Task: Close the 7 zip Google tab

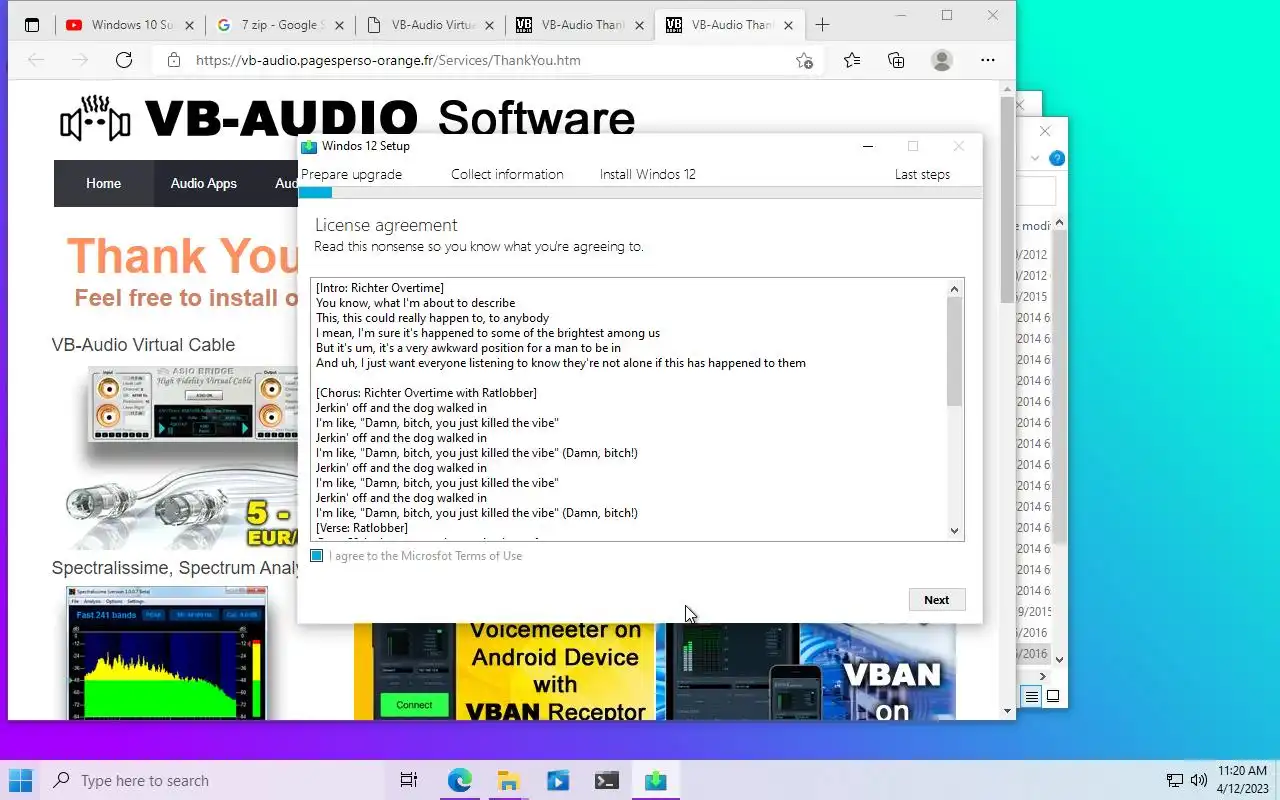Action: click(x=339, y=25)
